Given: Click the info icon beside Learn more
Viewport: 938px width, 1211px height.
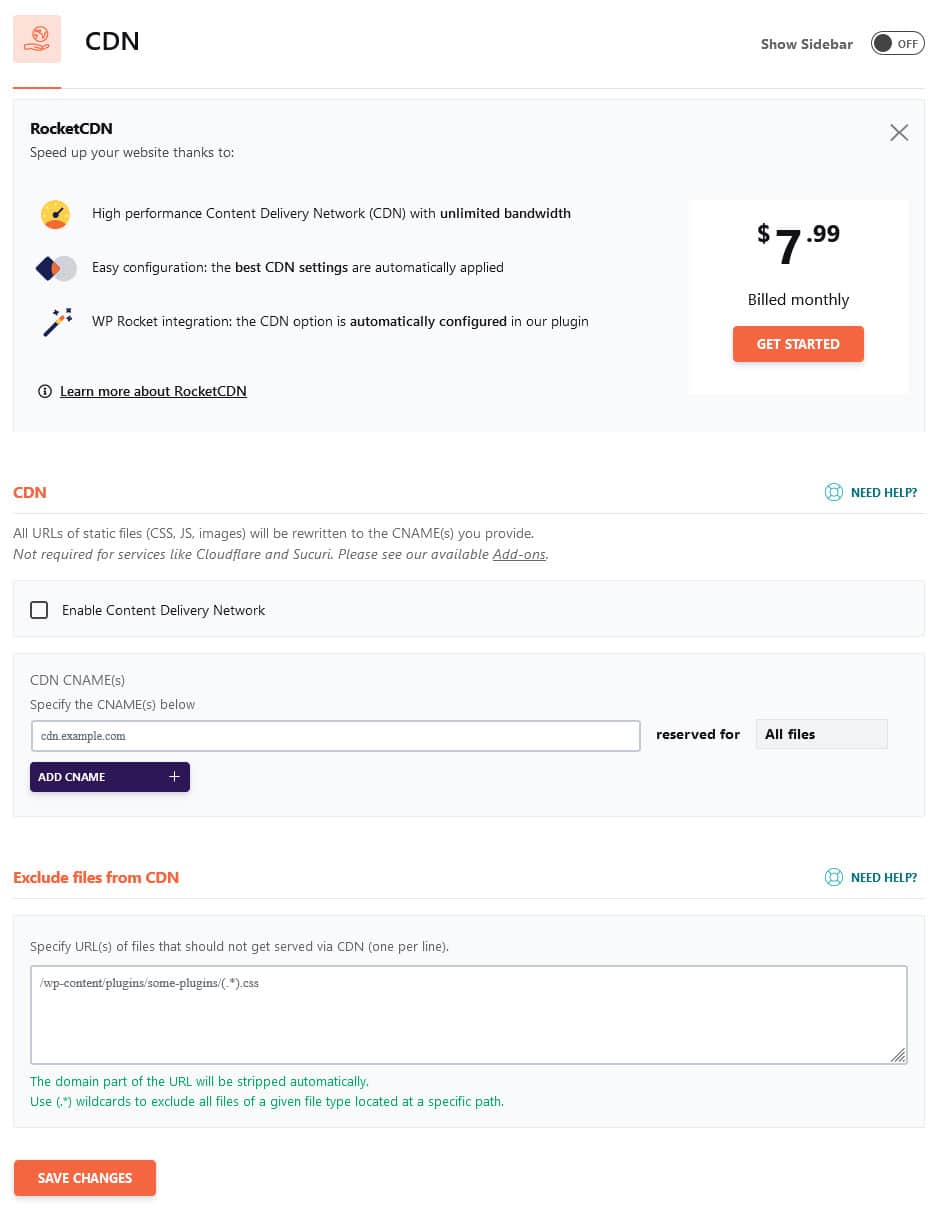Looking at the screenshot, I should (x=44, y=391).
